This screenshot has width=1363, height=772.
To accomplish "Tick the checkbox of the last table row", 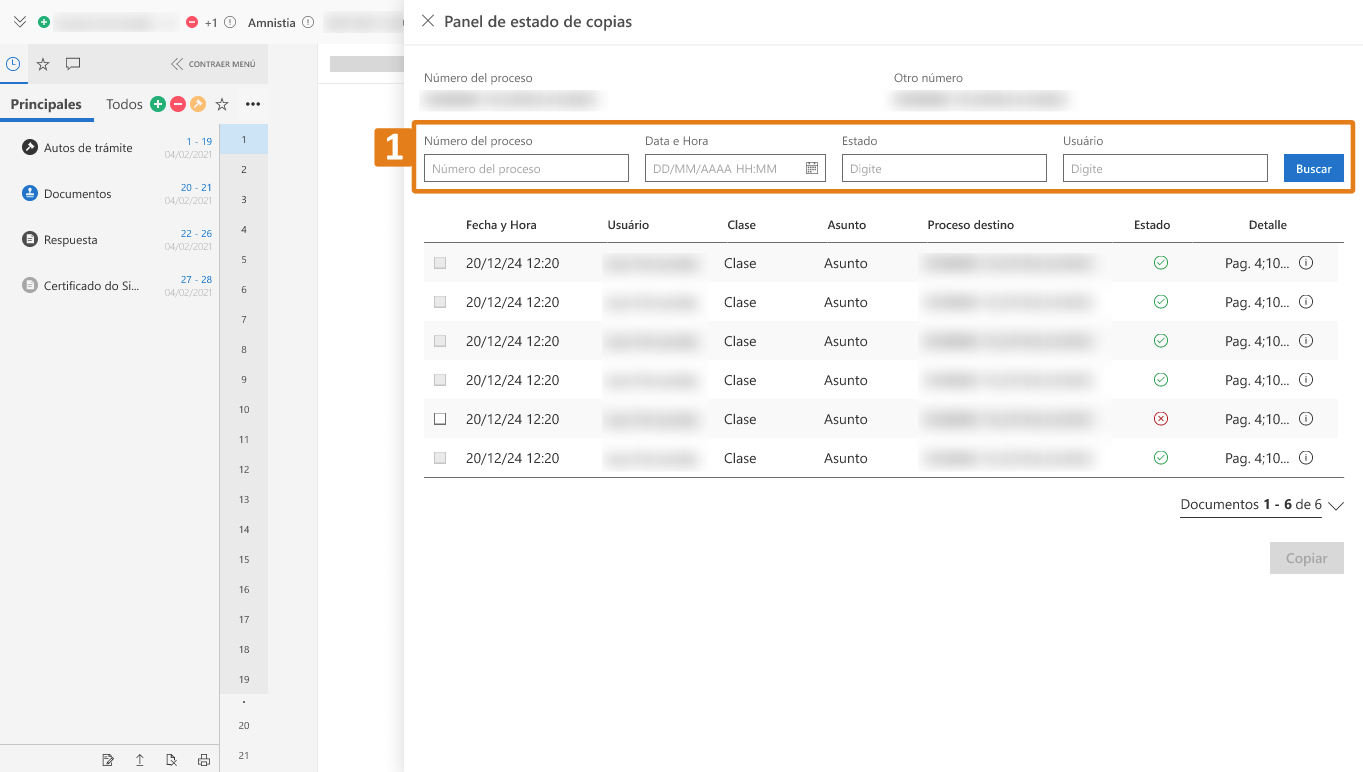I will click(440, 458).
